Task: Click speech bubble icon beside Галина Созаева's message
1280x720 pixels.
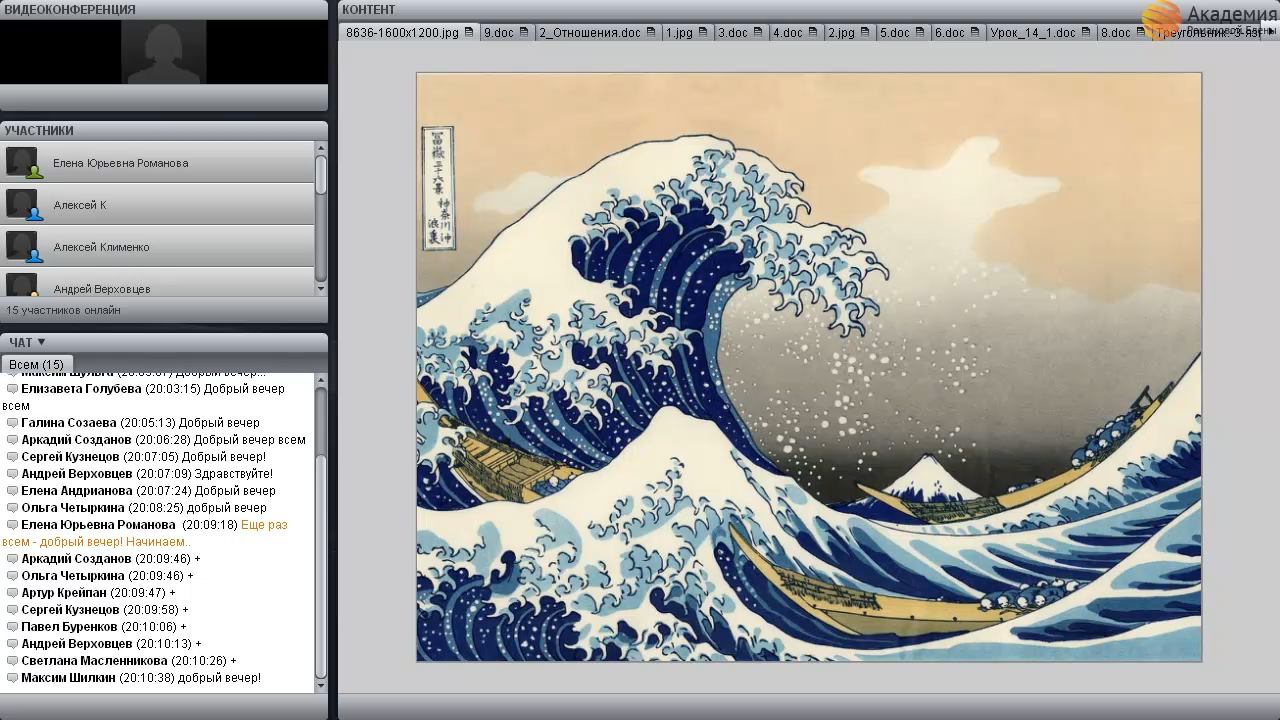Action: pyautogui.click(x=13, y=423)
